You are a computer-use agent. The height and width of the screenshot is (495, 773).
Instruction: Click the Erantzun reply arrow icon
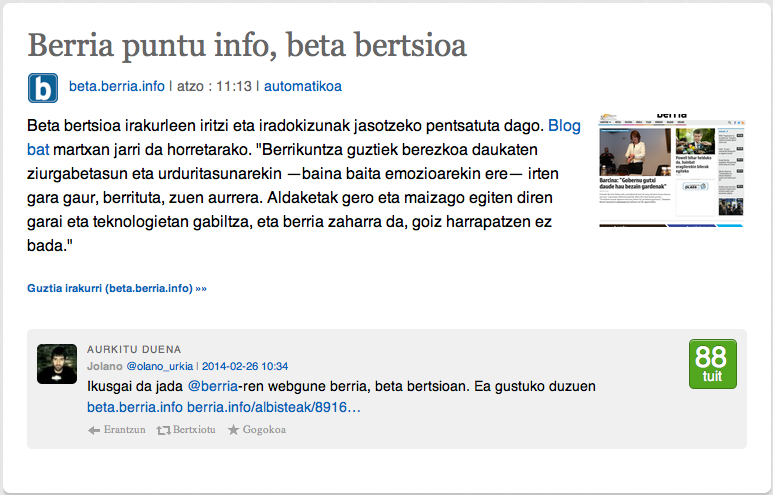pos(94,430)
